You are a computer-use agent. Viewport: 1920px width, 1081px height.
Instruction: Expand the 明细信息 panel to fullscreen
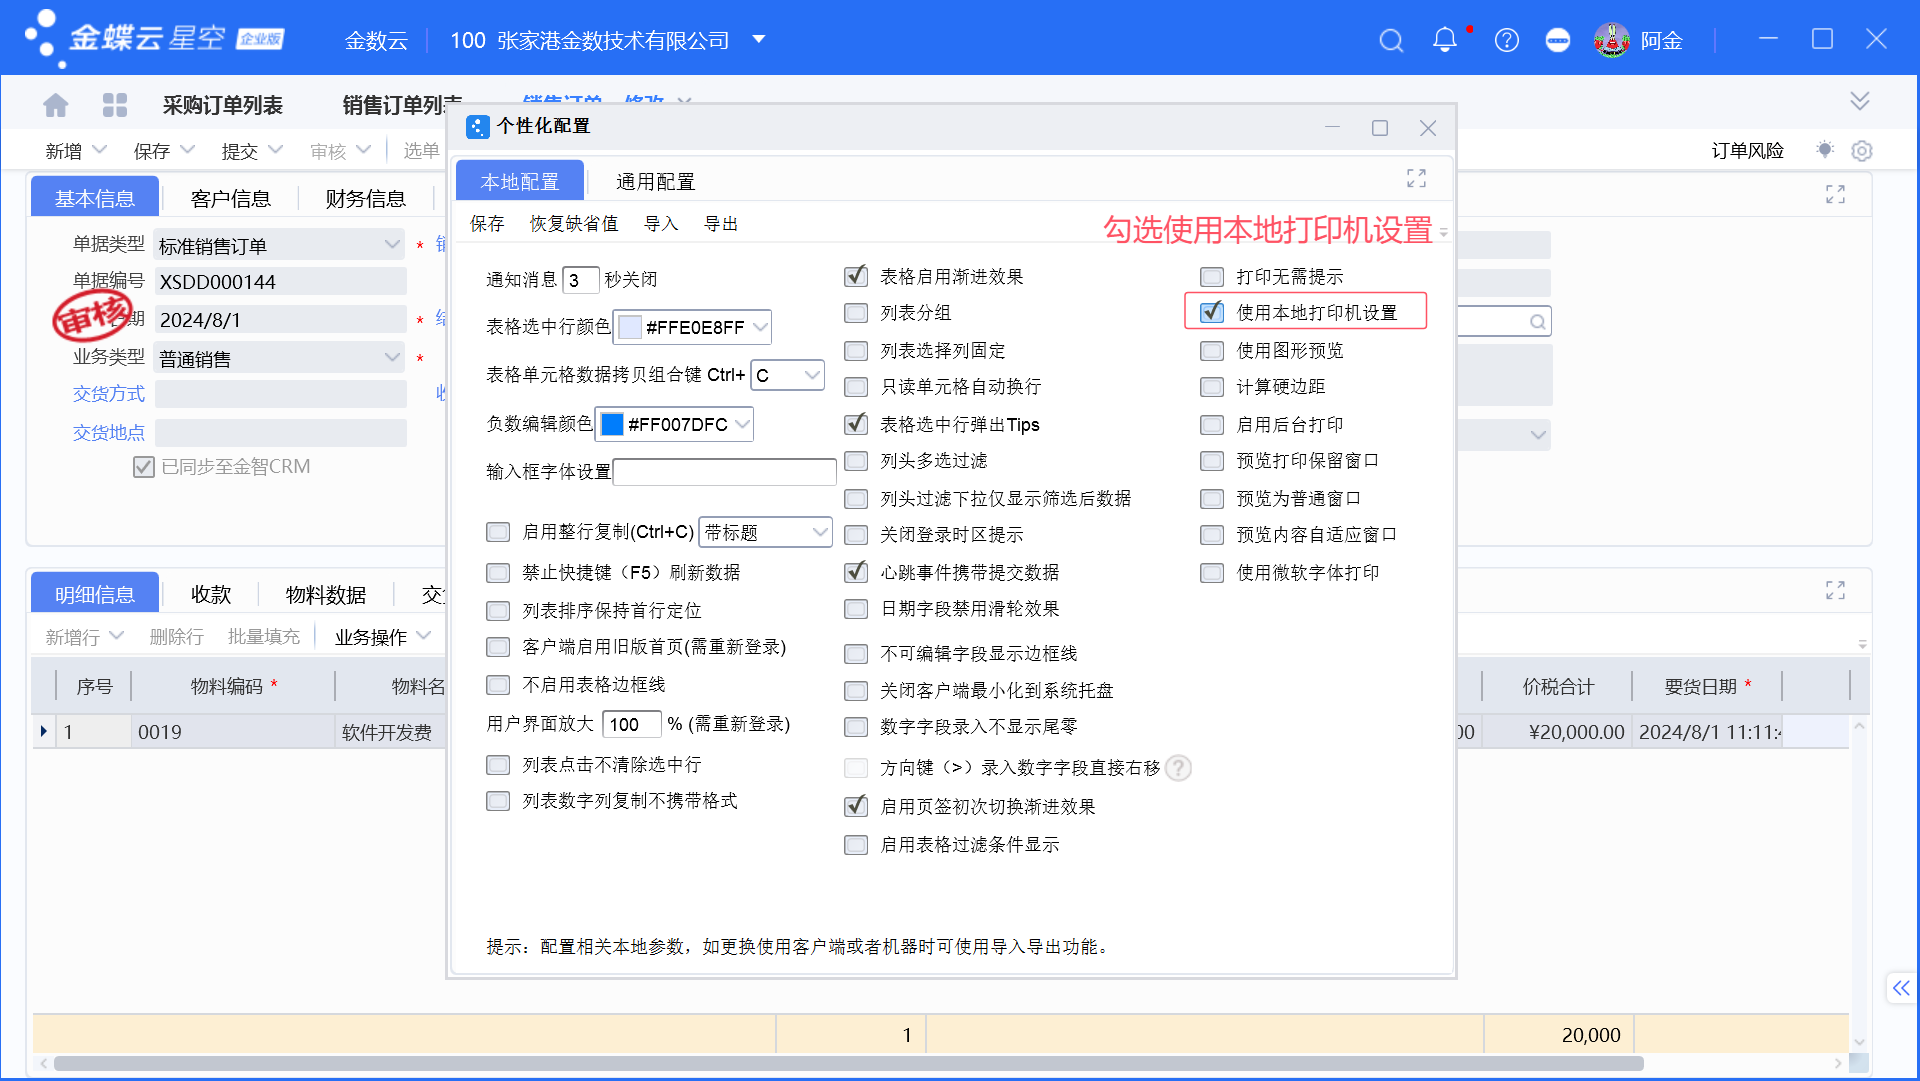coord(1835,590)
